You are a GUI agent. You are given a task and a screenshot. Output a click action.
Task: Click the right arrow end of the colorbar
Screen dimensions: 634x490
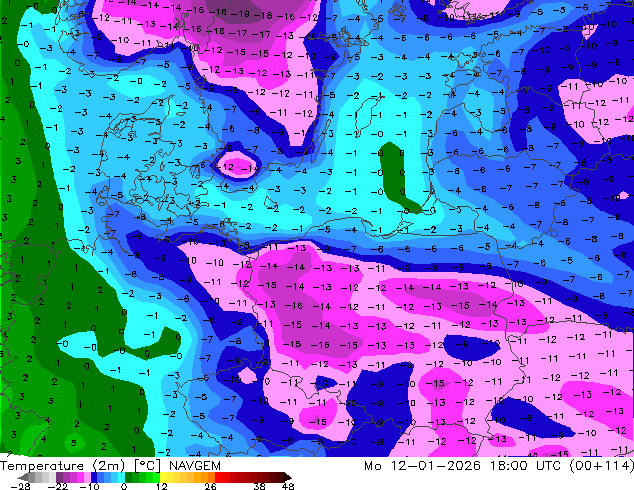[288, 477]
